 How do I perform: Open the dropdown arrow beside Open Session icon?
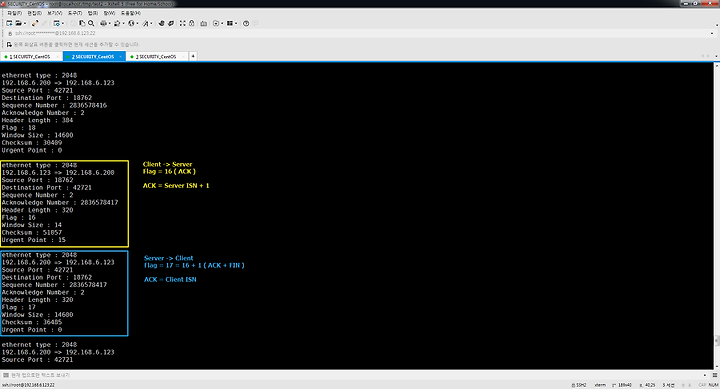click(x=25, y=23)
